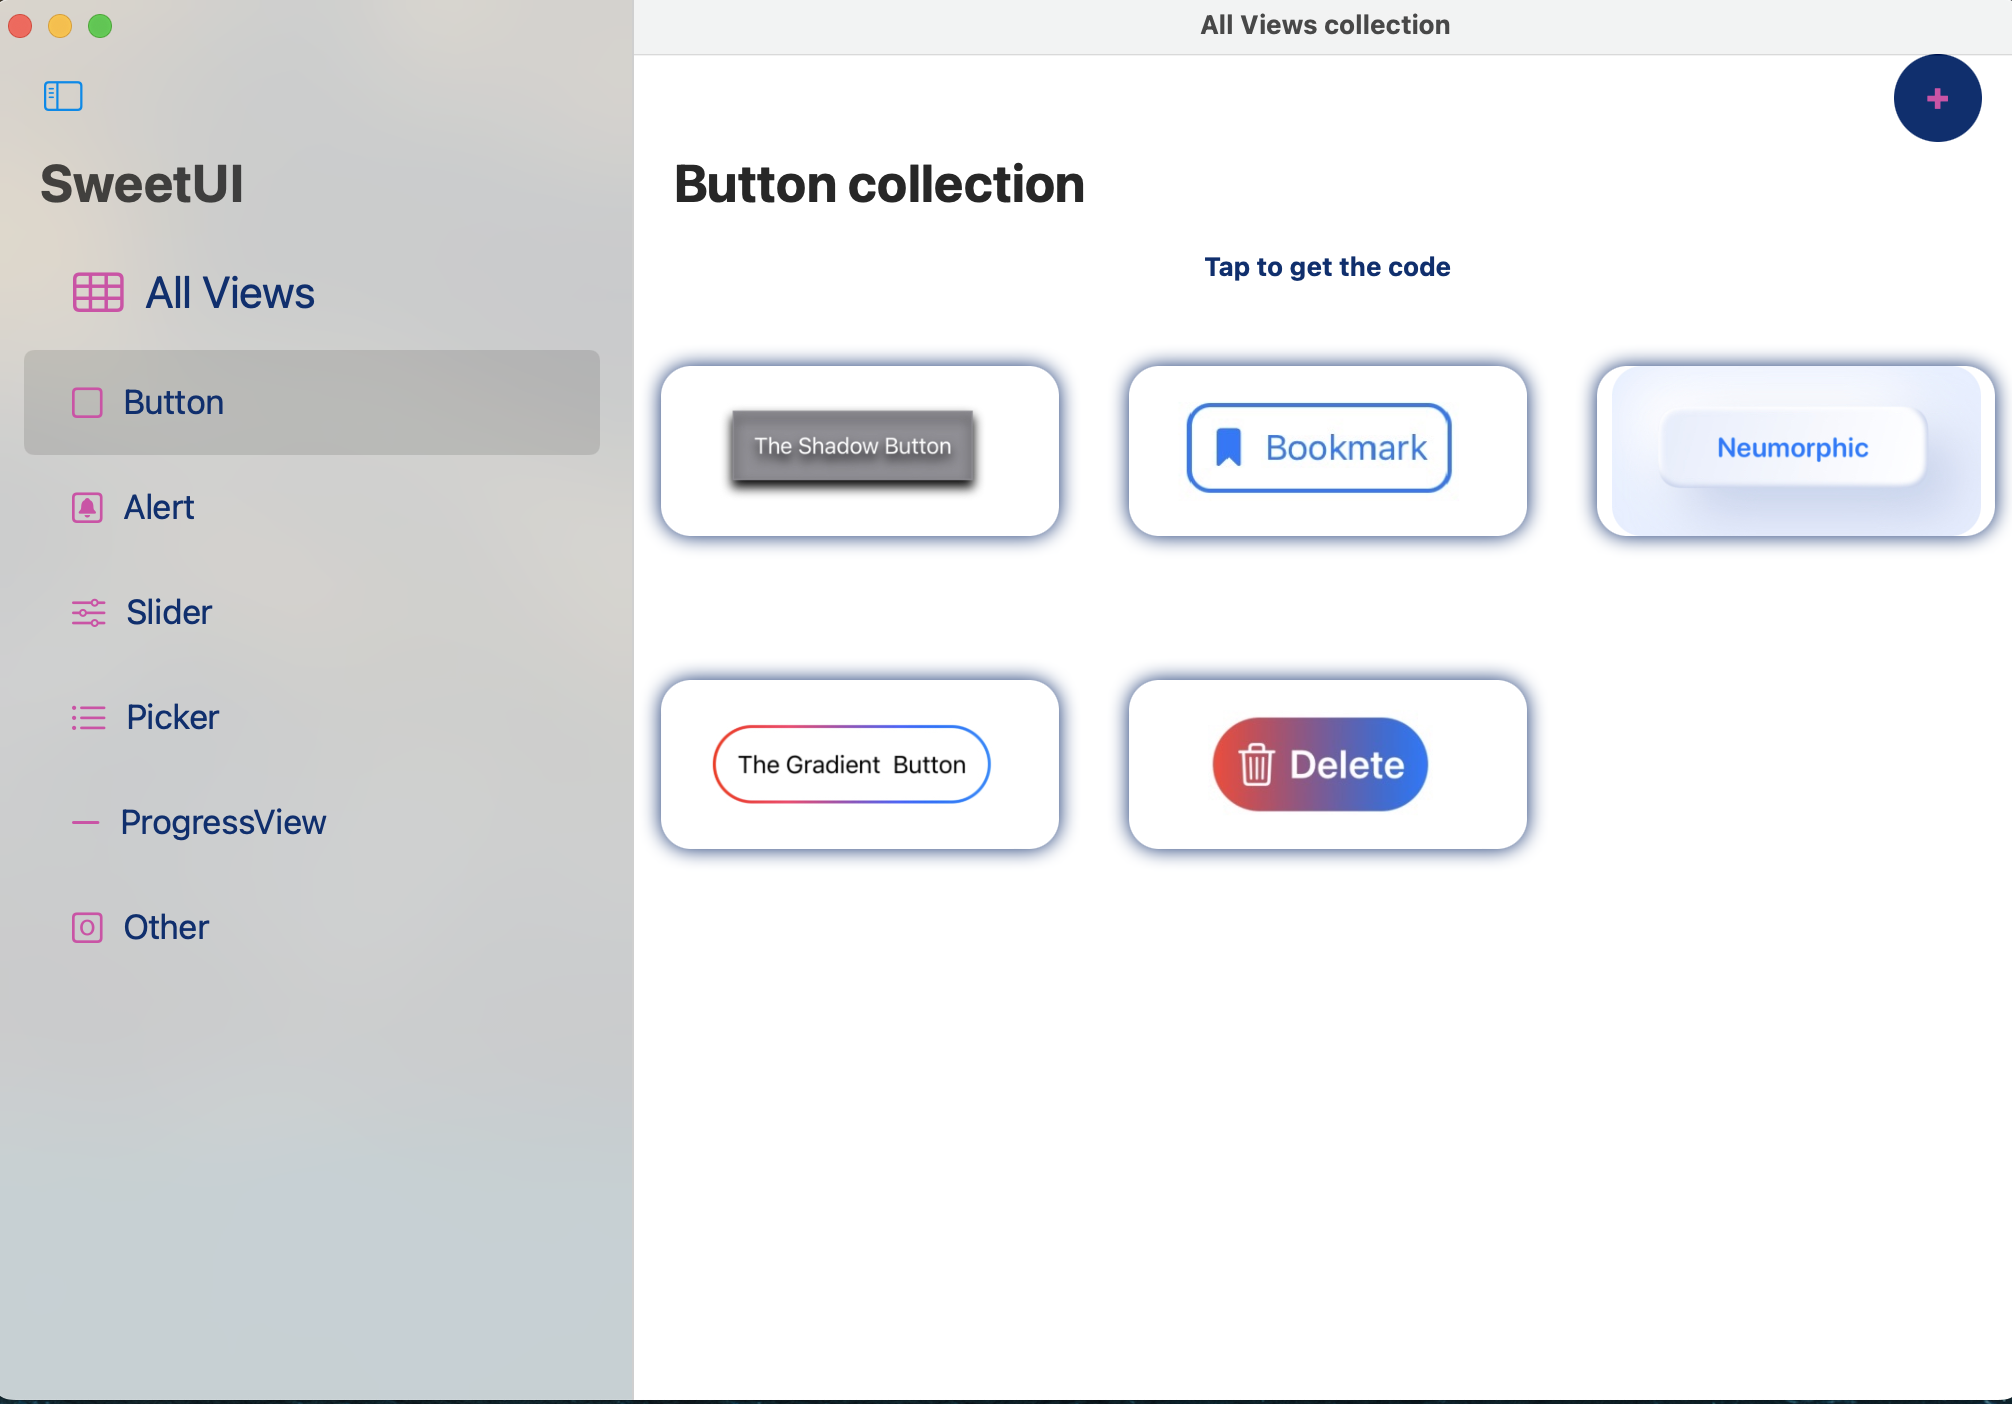The width and height of the screenshot is (2012, 1404).
Task: Click the trash icon in the Delete button
Action: point(1256,764)
